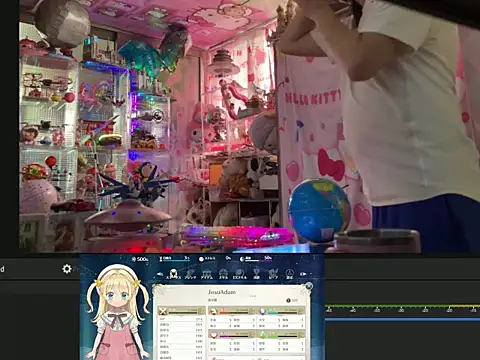Open settings with the gear icon
This screenshot has height=360, width=480.
(x=67, y=269)
